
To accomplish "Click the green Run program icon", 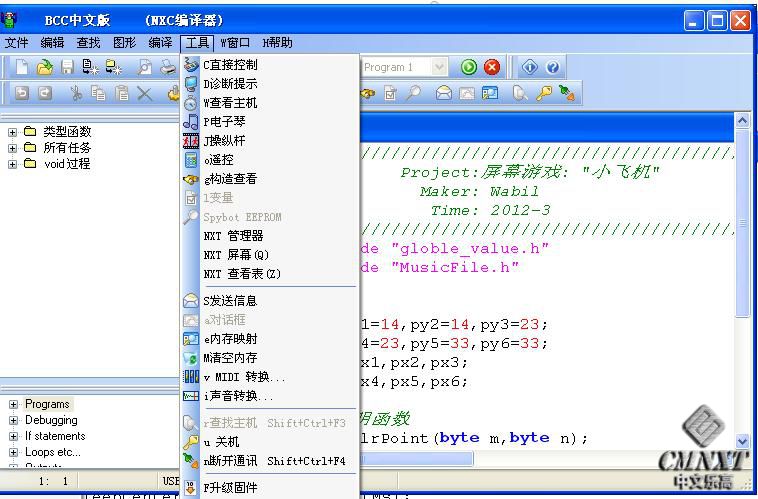I will (x=468, y=67).
